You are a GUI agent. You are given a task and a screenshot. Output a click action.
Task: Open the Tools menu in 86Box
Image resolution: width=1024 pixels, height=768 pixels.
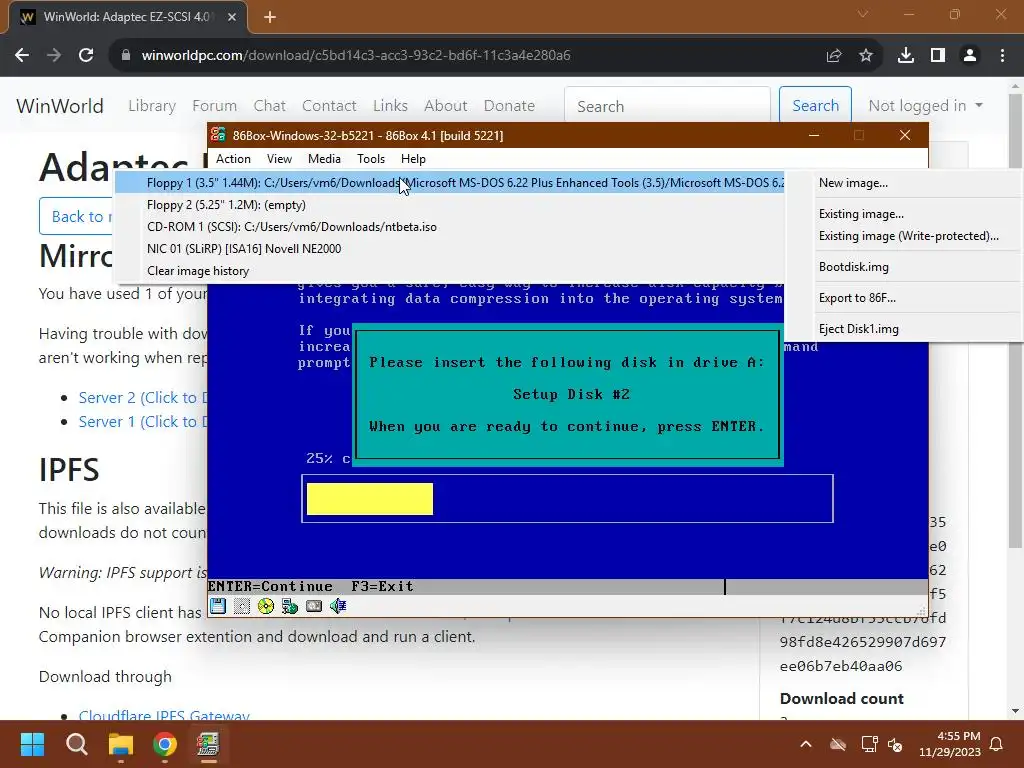coord(371,159)
